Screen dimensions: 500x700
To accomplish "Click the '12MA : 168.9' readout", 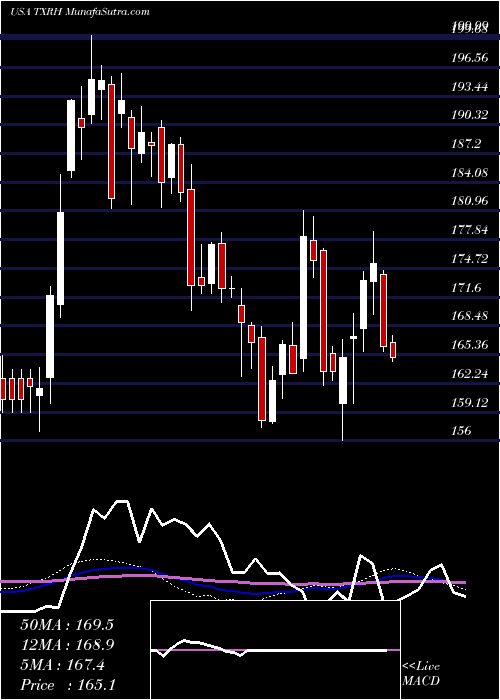I will [x=67, y=645].
